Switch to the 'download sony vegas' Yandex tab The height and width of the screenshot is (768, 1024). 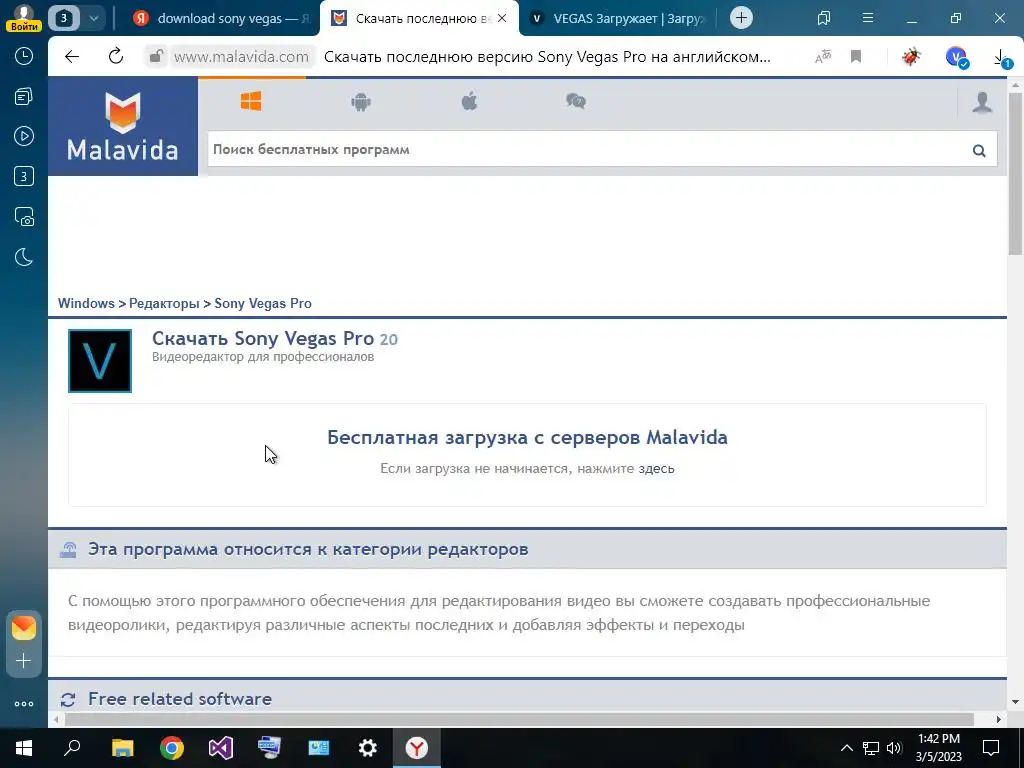pyautogui.click(x=221, y=18)
